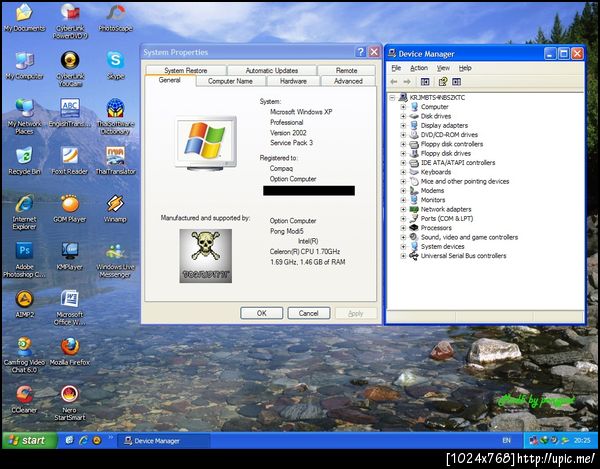The width and height of the screenshot is (600, 469).
Task: Open CyberLink PowerDVD 9 desktop icon
Action: [x=70, y=21]
